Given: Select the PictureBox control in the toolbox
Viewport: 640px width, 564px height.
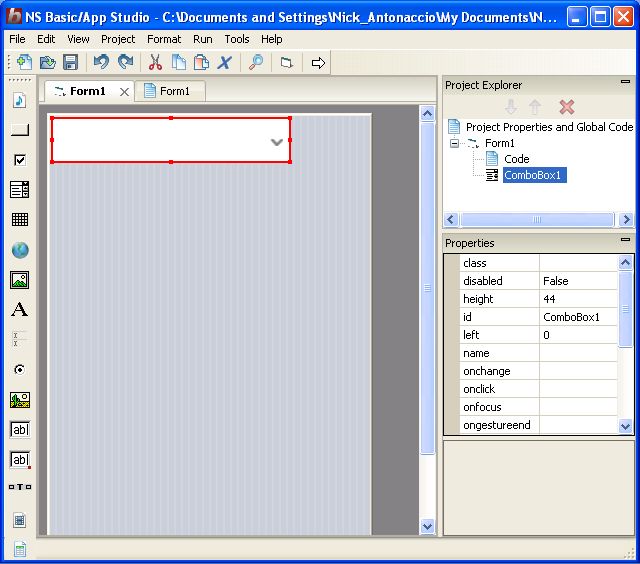Looking at the screenshot, I should 20,400.
